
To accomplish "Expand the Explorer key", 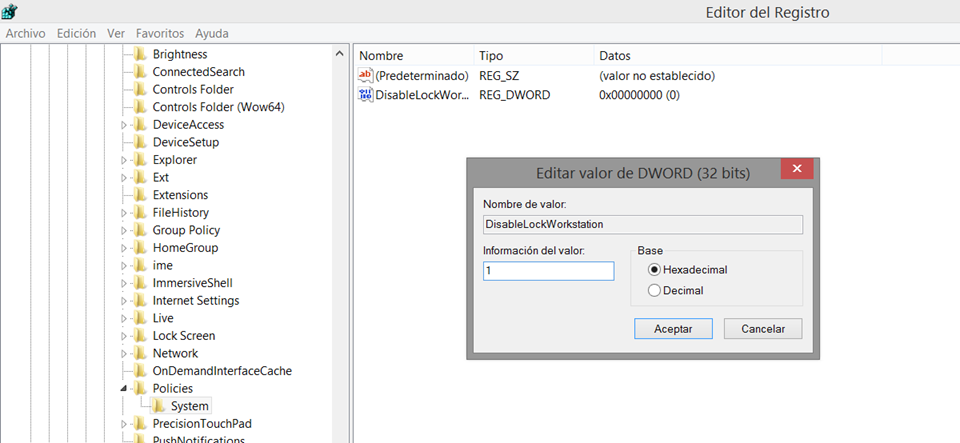I will (124, 161).
